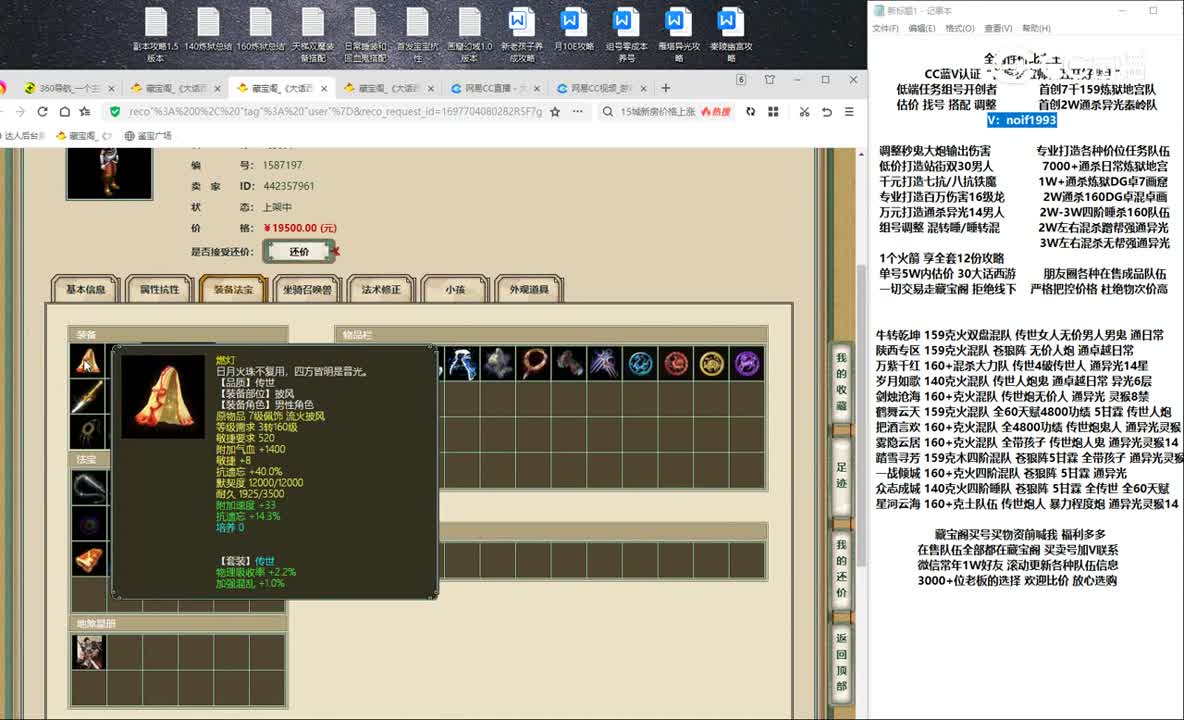Viewport: 1184px width, 720px height.
Task: Click the browser URL address field
Action: coord(335,112)
